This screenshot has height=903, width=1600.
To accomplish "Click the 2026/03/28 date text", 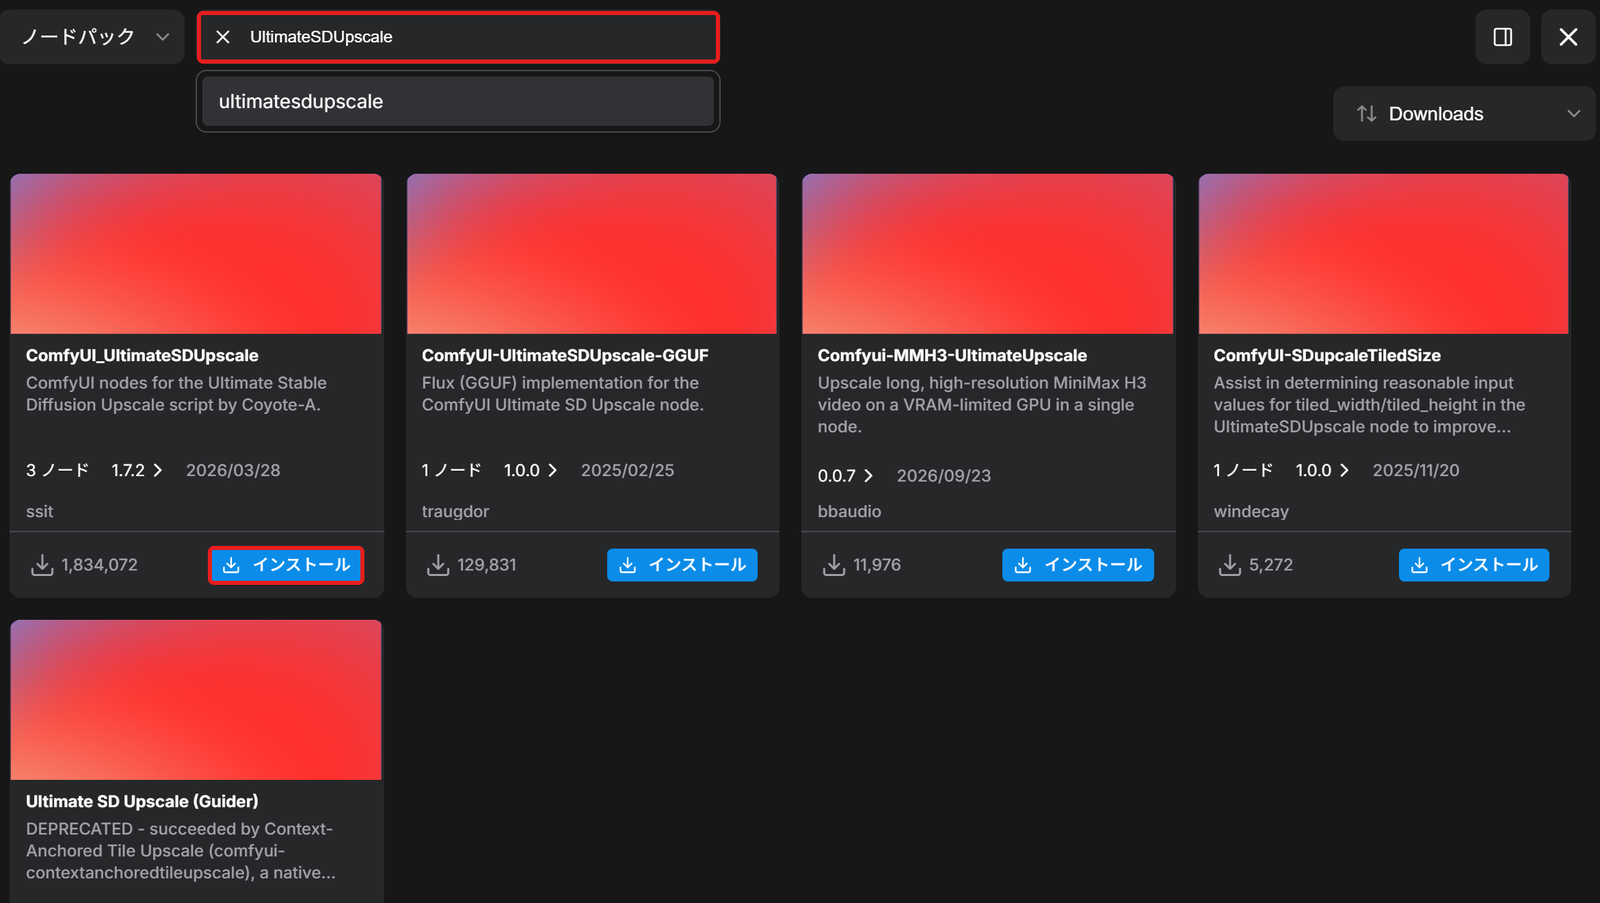I will point(233,470).
